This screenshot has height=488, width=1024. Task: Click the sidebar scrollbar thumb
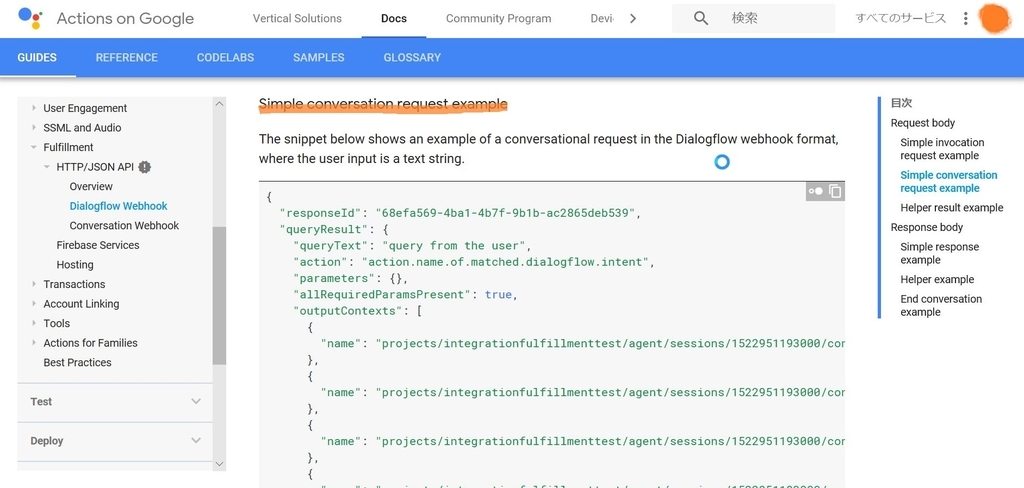click(219, 295)
